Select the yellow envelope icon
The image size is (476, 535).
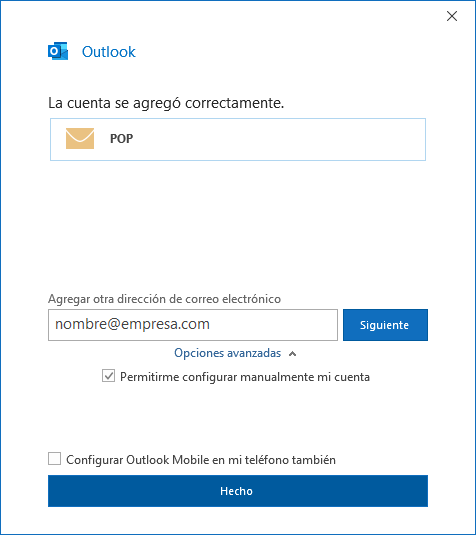click(80, 139)
